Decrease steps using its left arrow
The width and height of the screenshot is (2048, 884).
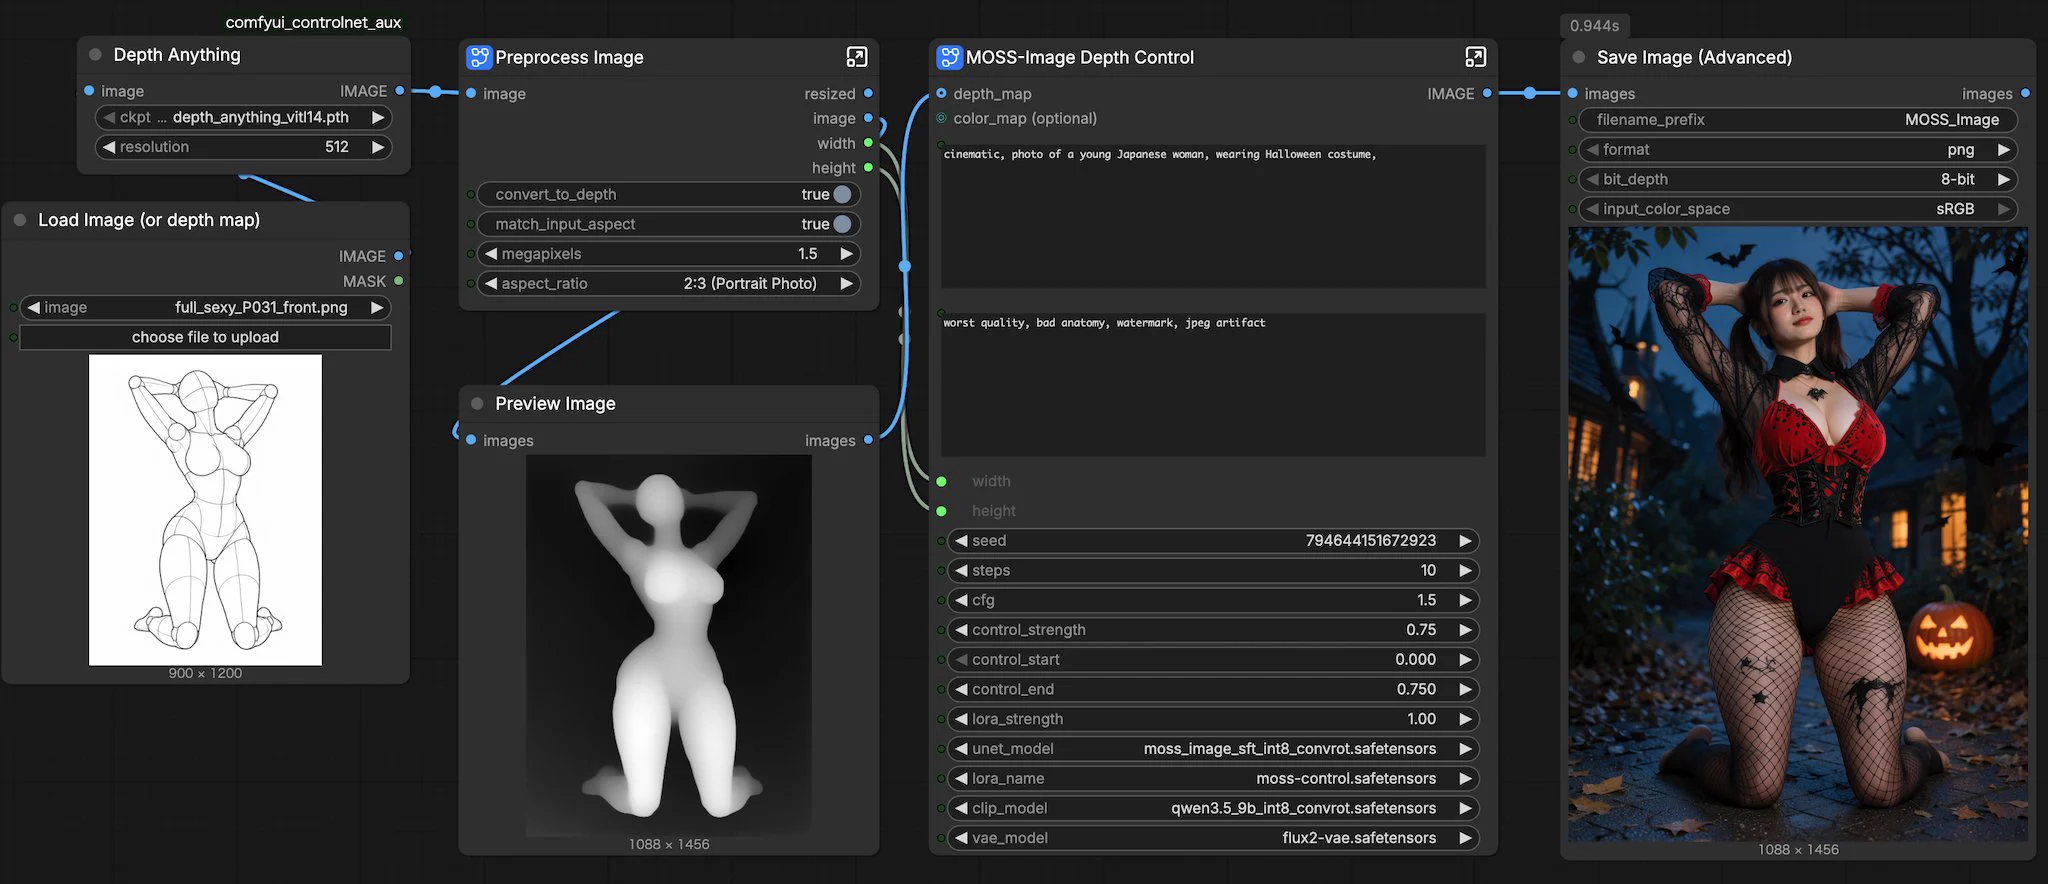[x=961, y=571]
